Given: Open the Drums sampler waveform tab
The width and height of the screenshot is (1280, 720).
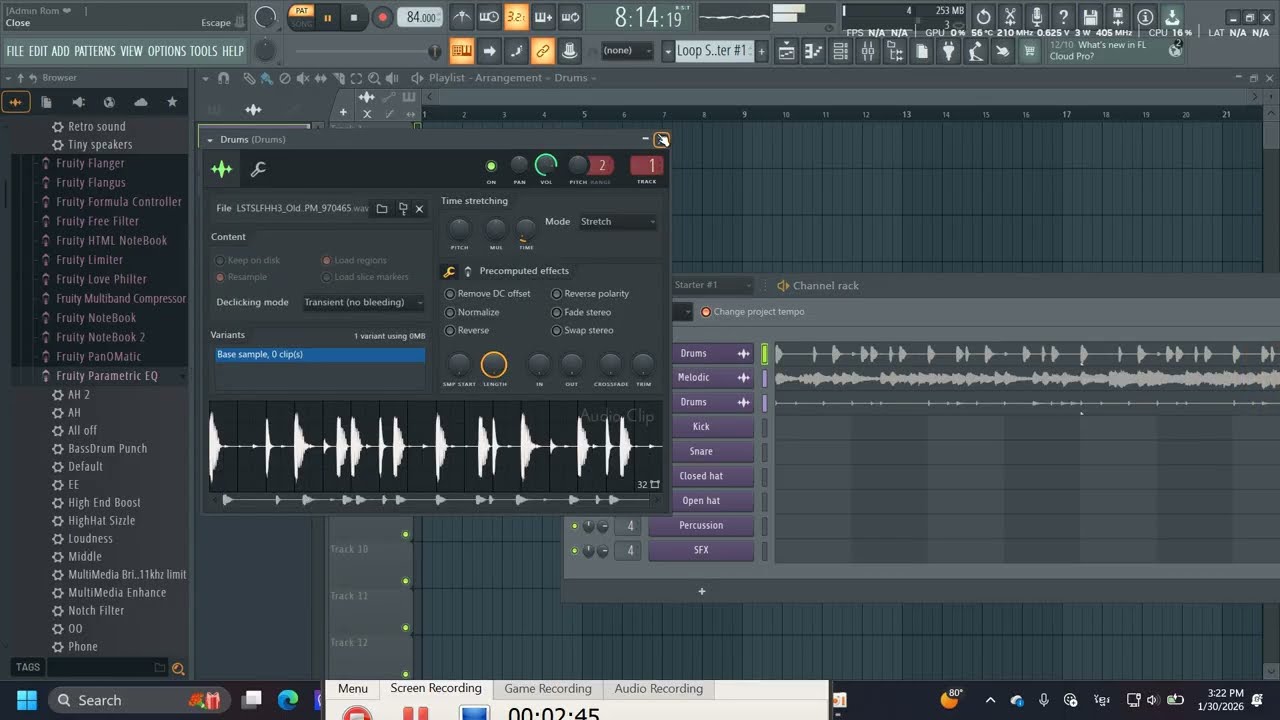Looking at the screenshot, I should point(222,169).
